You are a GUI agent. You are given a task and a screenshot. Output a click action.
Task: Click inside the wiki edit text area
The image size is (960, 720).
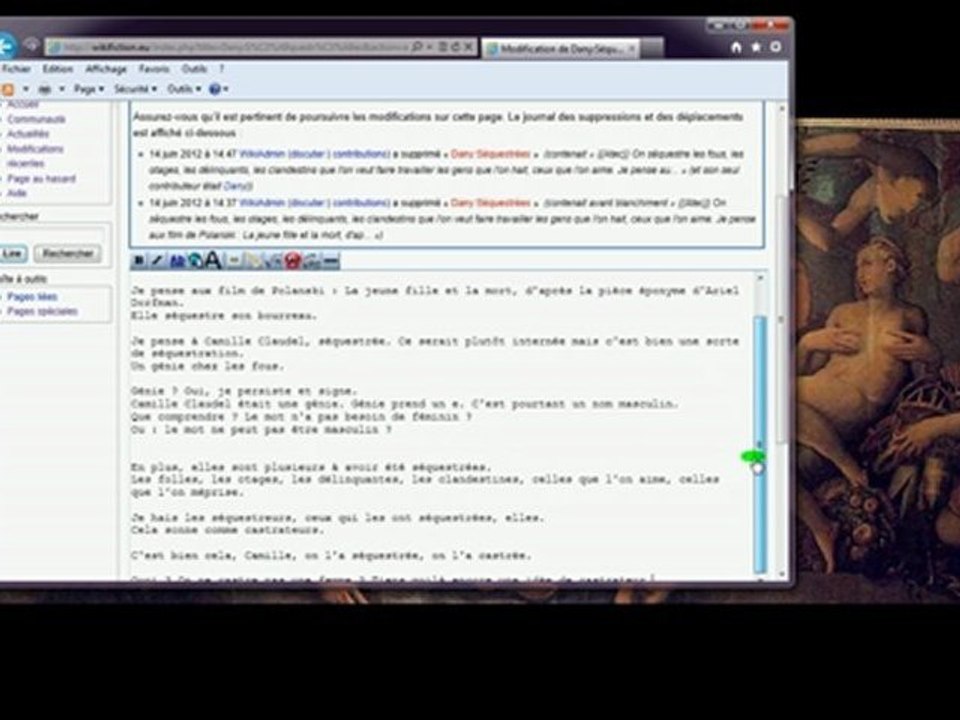(441, 426)
